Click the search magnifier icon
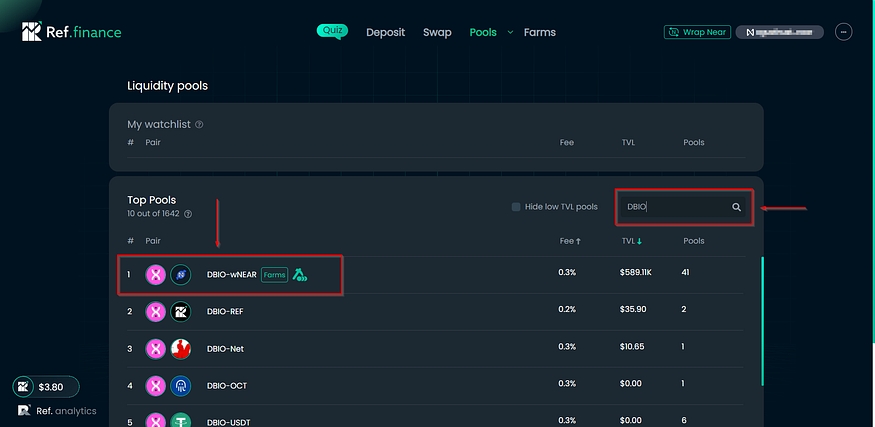Screen dimensions: 875x427 point(736,207)
